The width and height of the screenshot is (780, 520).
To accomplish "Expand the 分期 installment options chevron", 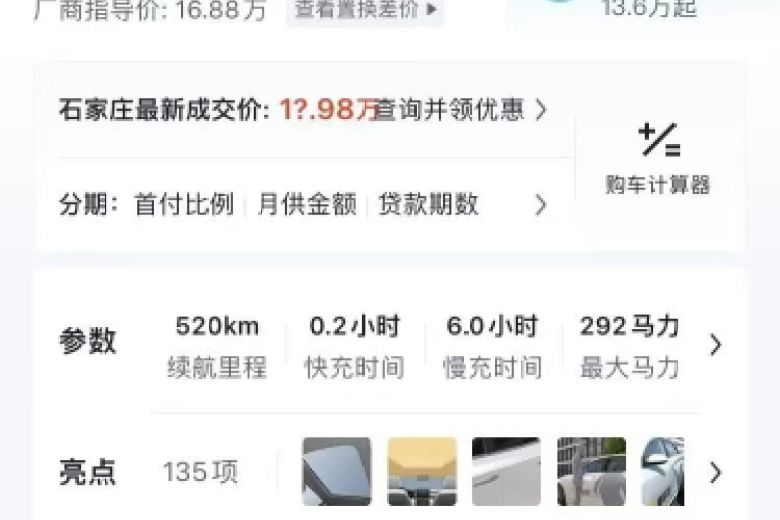I will click(x=541, y=205).
